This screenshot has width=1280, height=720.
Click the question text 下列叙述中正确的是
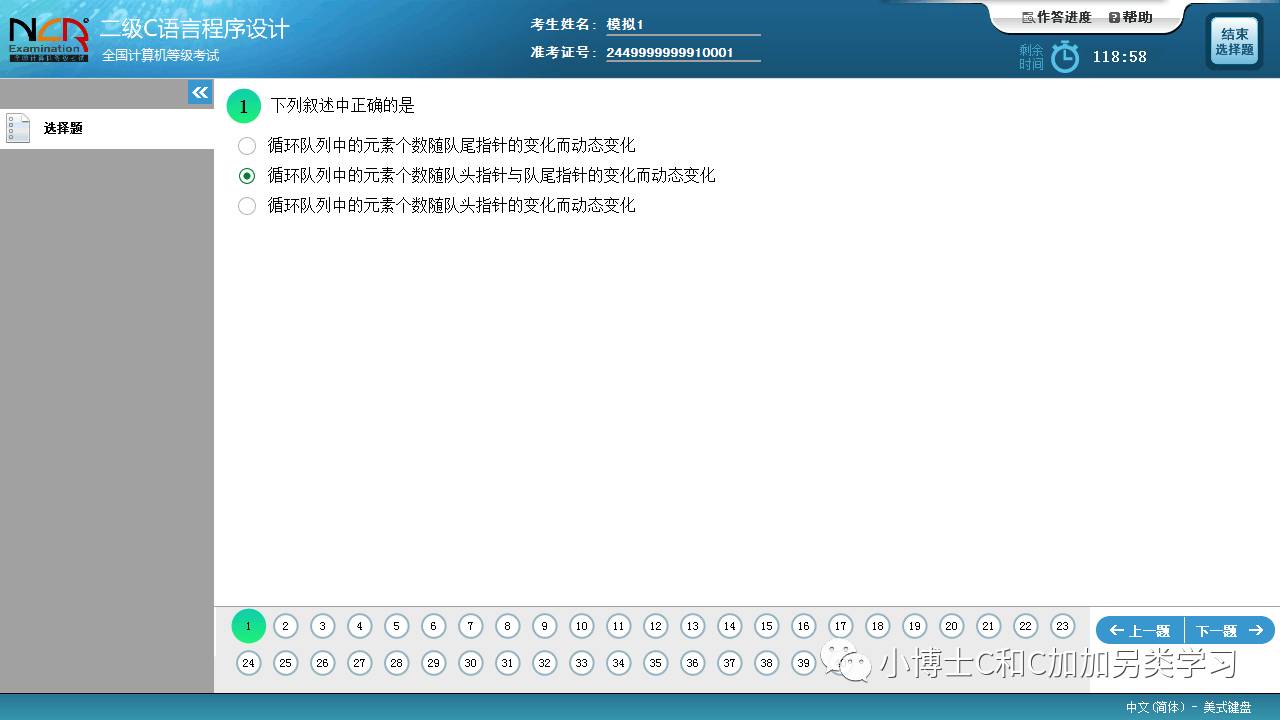pos(342,106)
